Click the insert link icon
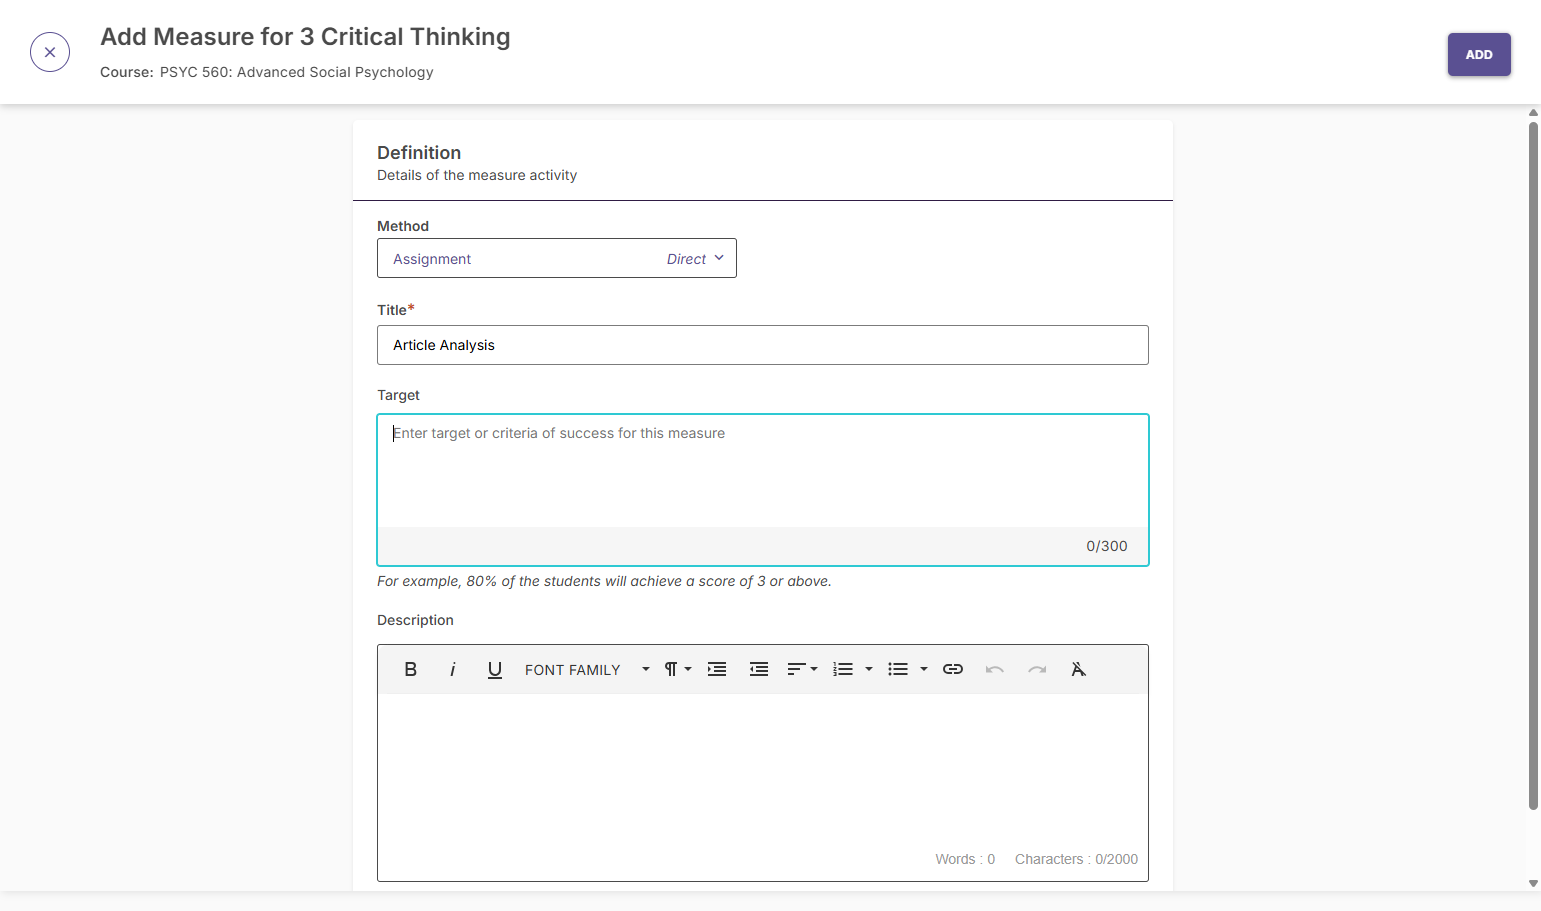This screenshot has height=911, width=1541. (x=953, y=669)
